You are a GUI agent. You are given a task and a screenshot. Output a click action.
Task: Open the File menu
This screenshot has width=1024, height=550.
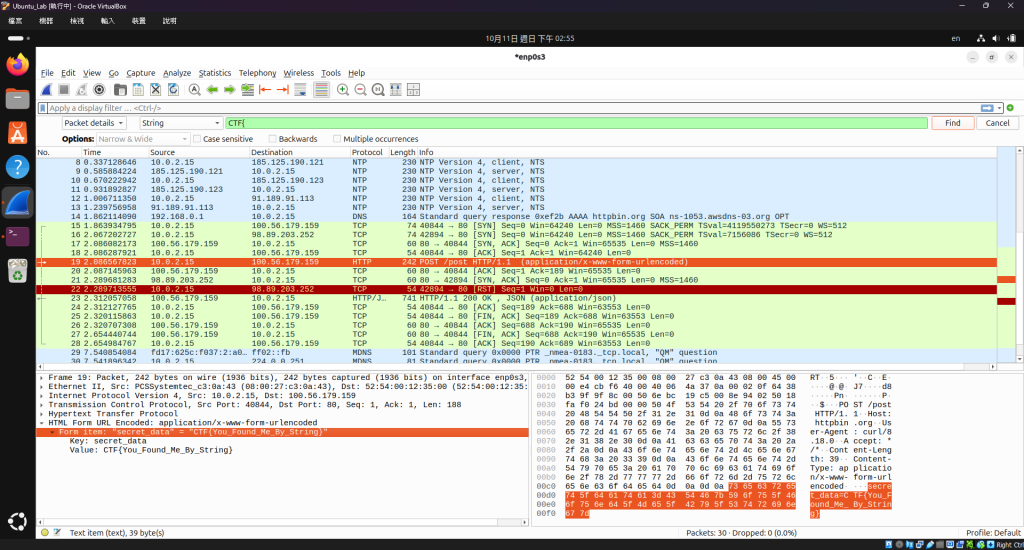(x=47, y=73)
